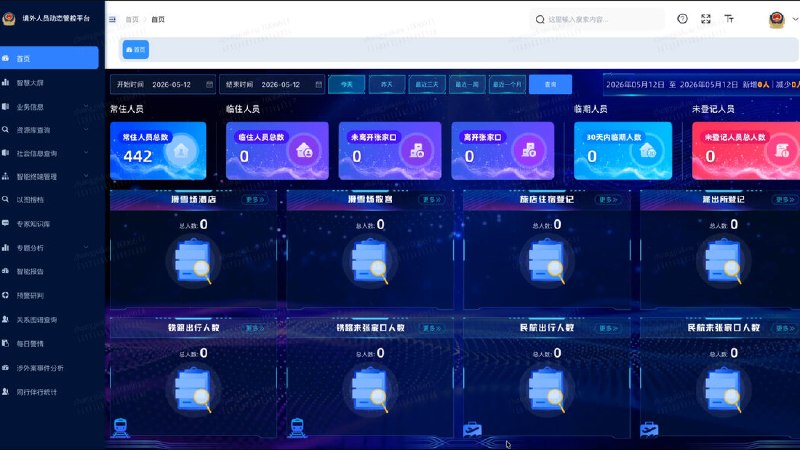Select the 首页 item in the sidebar
Screen dimensions: 800x450
[x=49, y=58]
